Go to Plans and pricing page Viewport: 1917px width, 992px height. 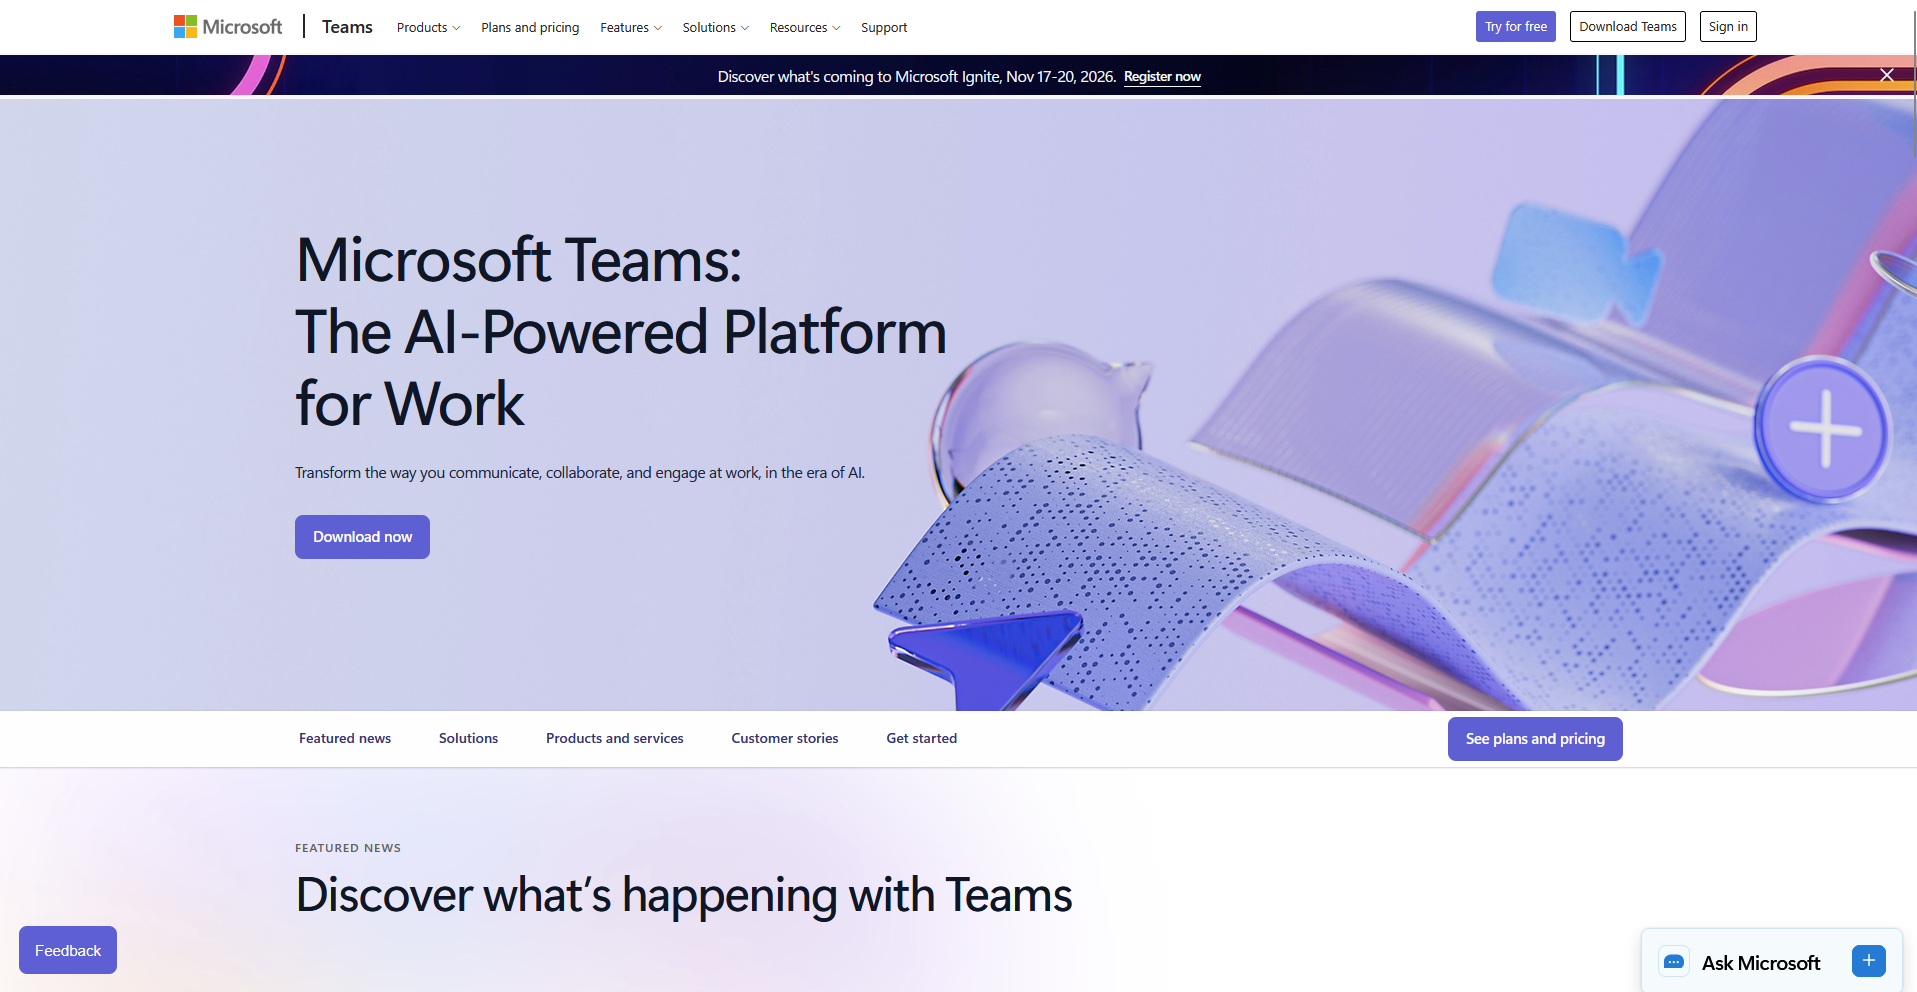[530, 27]
